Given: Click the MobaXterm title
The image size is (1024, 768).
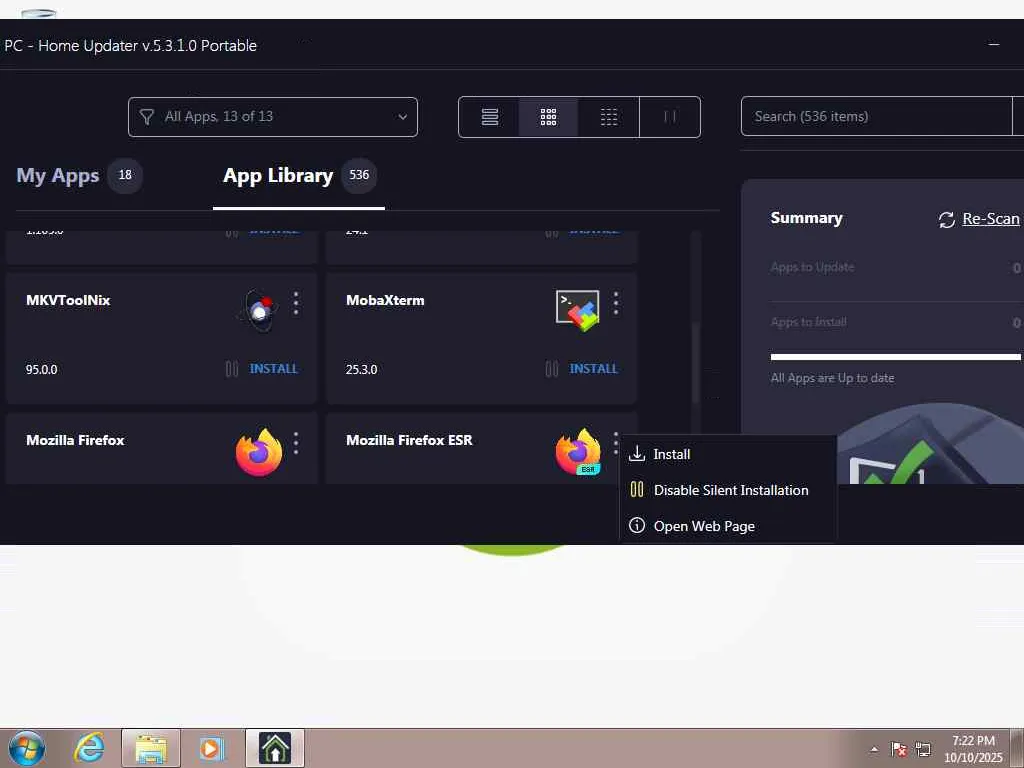Looking at the screenshot, I should 385,300.
